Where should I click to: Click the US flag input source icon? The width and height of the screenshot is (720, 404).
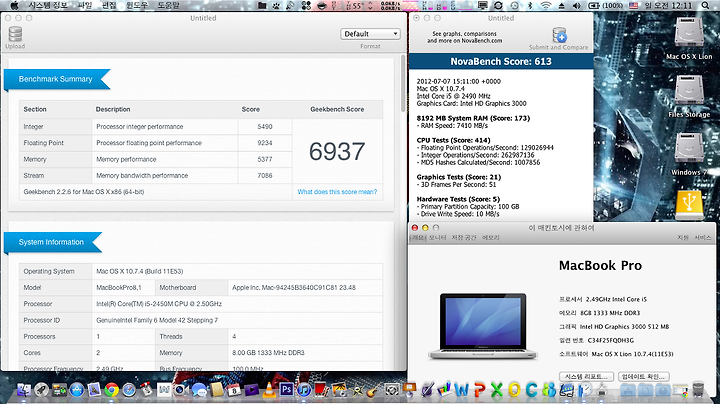[634, 6]
